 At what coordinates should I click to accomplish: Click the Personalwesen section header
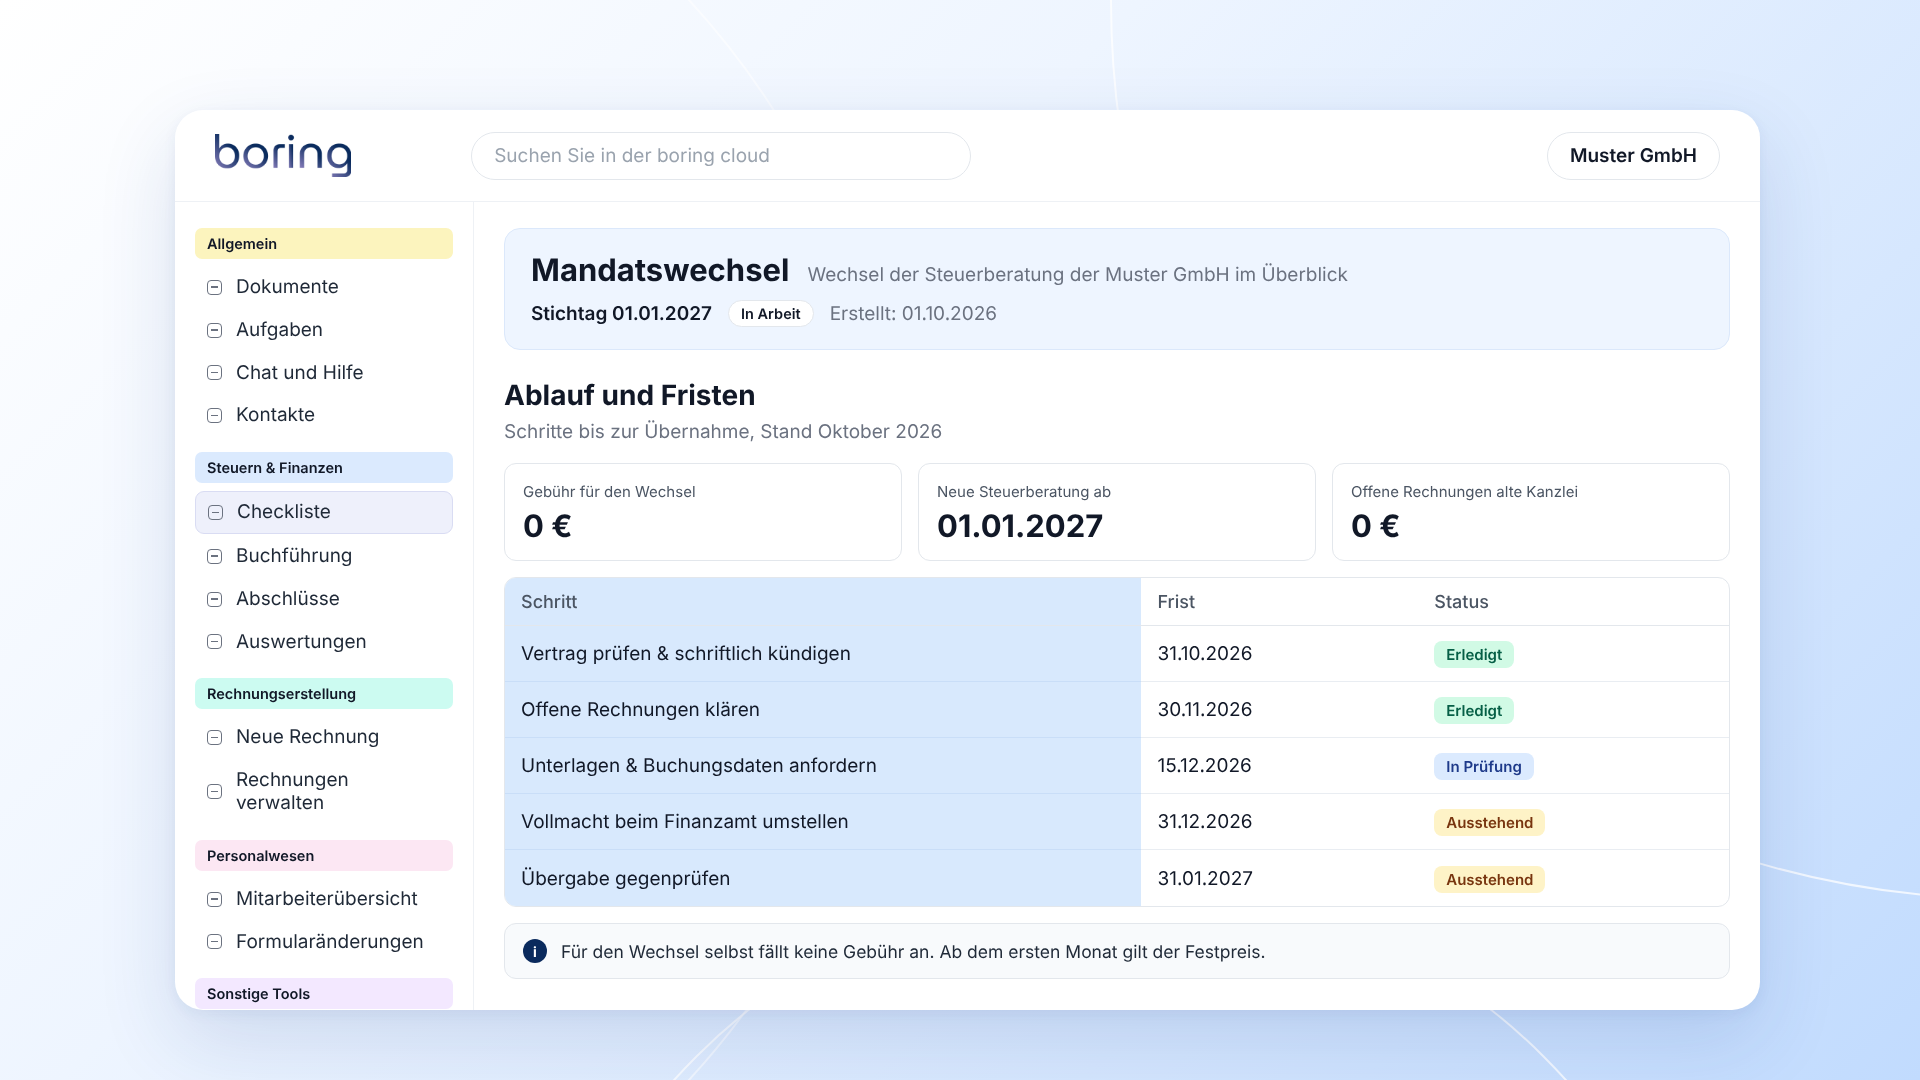[x=324, y=856]
